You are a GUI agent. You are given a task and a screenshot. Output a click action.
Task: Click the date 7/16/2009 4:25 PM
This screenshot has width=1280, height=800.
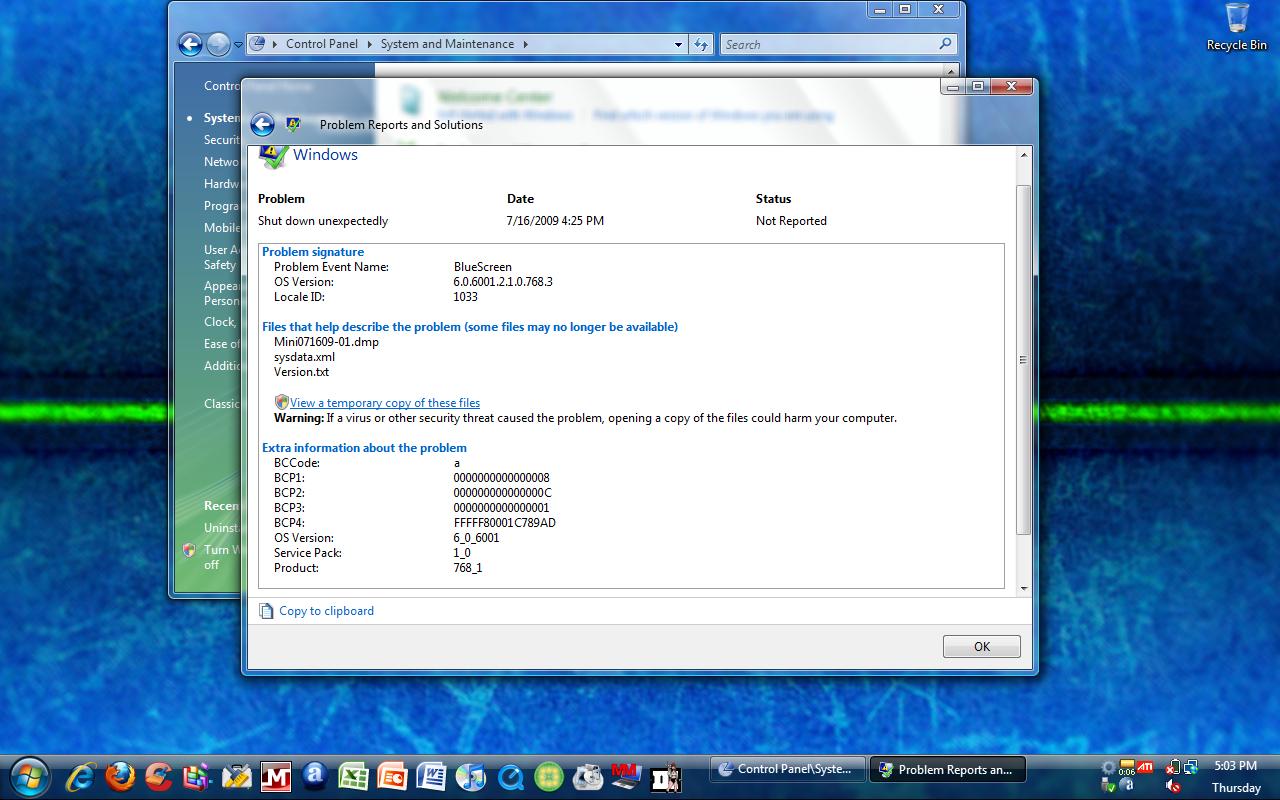coord(555,221)
